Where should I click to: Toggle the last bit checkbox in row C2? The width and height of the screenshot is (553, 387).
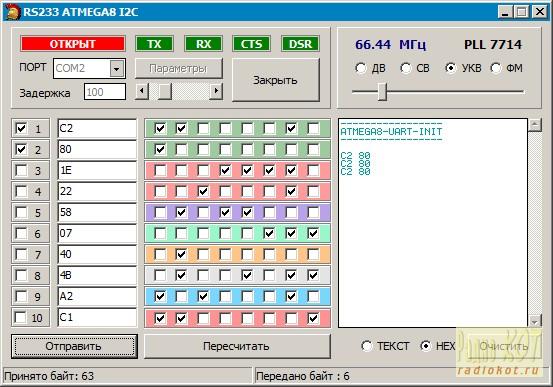pos(313,128)
